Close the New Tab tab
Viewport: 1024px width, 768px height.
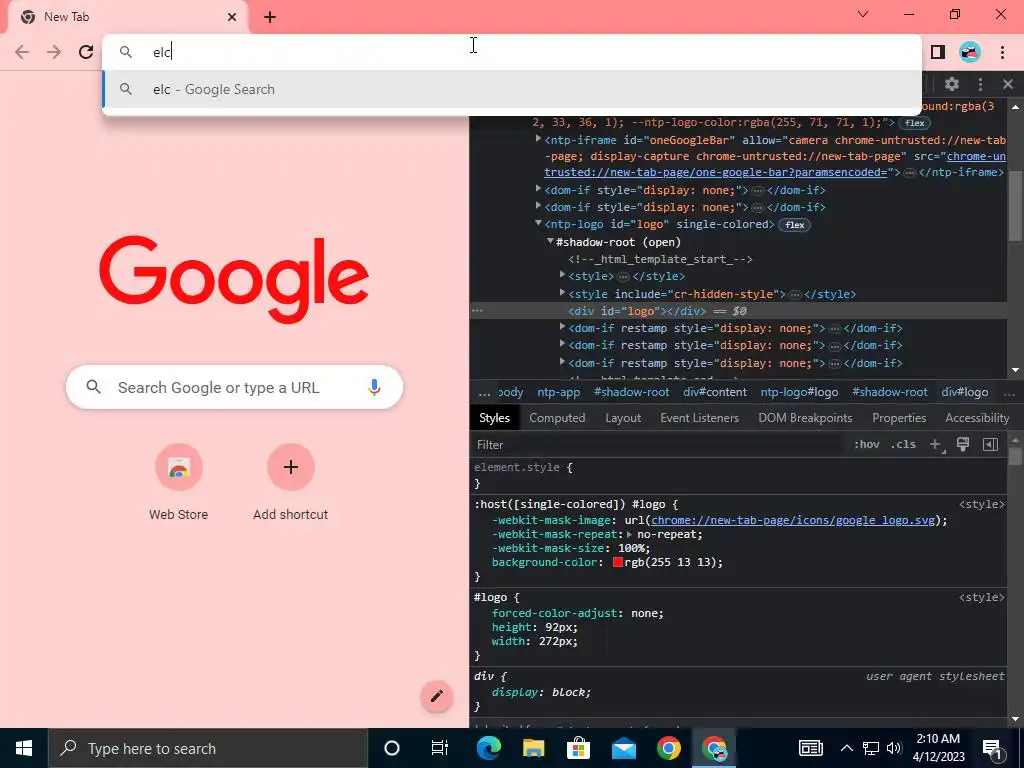(232, 17)
